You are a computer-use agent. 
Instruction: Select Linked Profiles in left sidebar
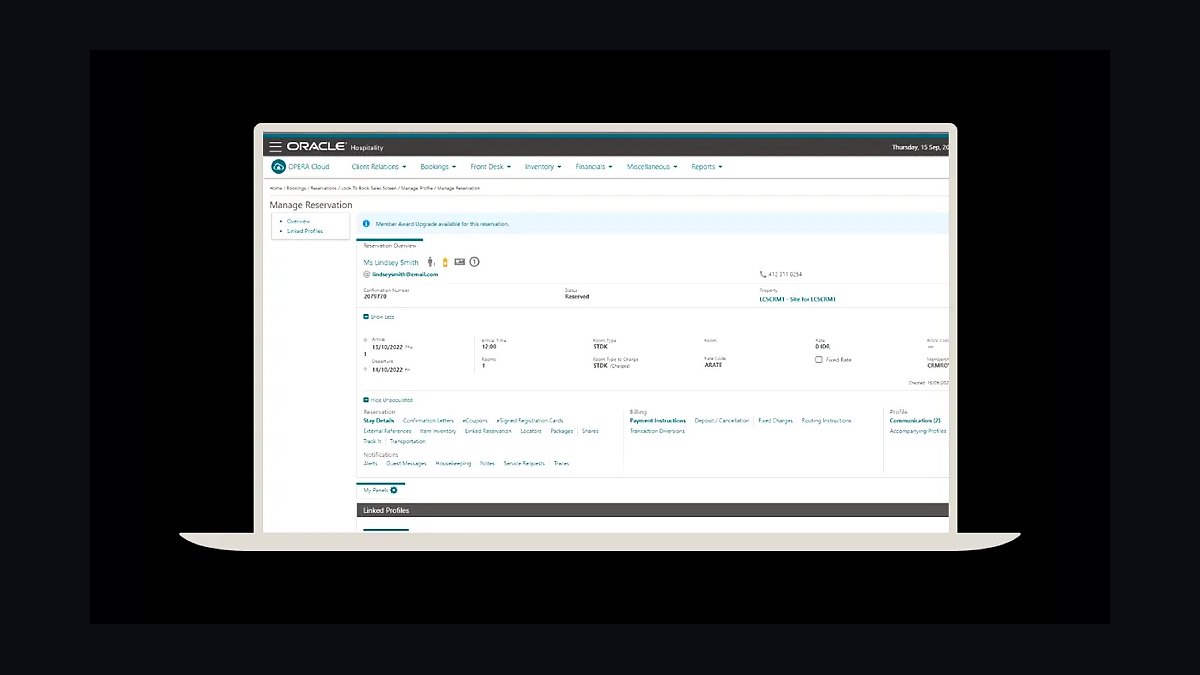(305, 231)
